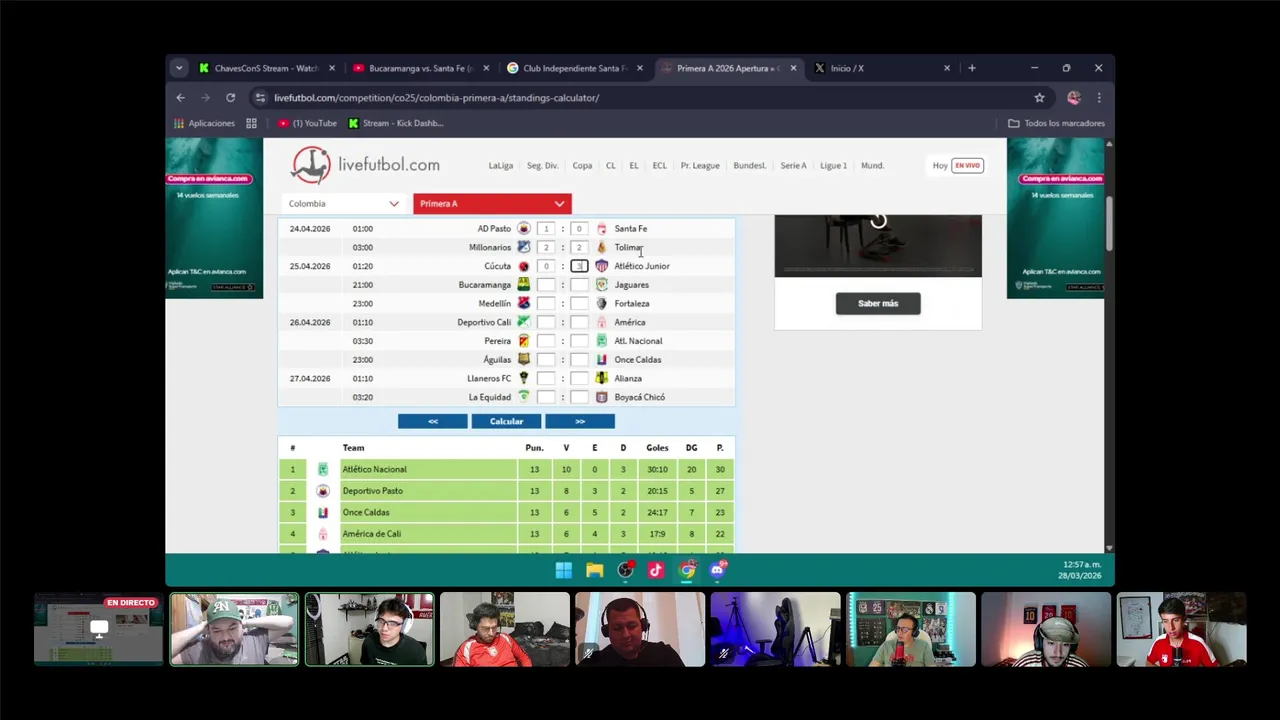The width and height of the screenshot is (1280, 720).
Task: Open Copa in the site navigation
Action: point(582,166)
